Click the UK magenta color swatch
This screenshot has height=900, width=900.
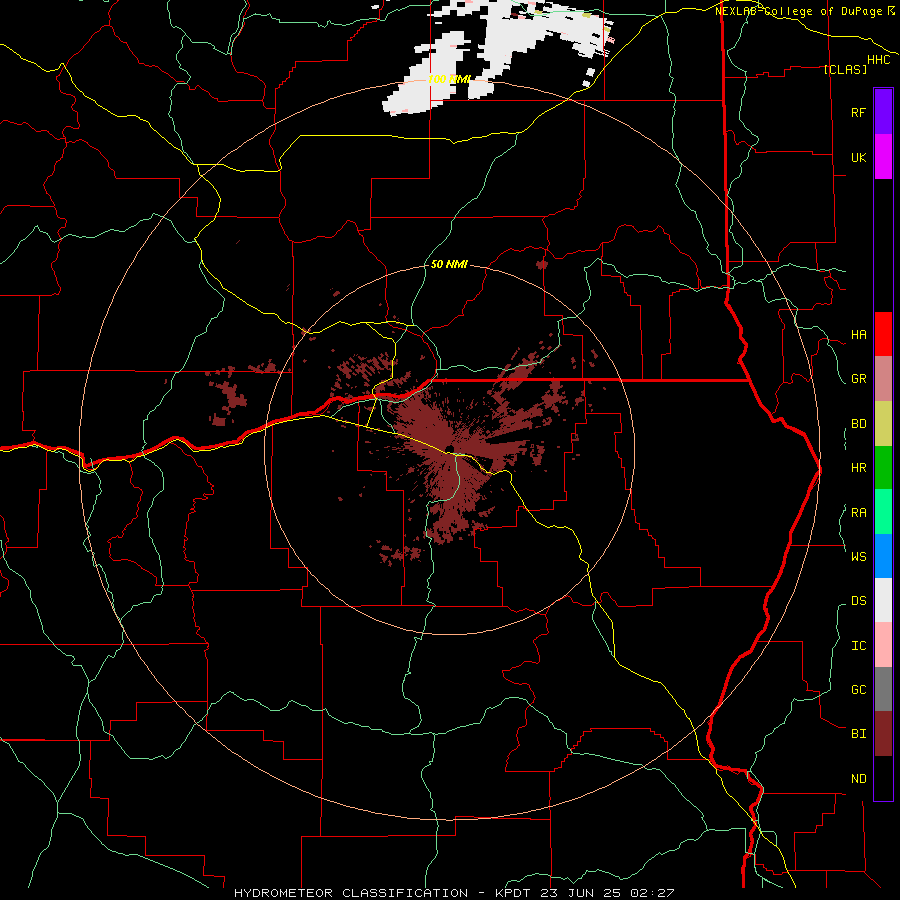point(883,157)
